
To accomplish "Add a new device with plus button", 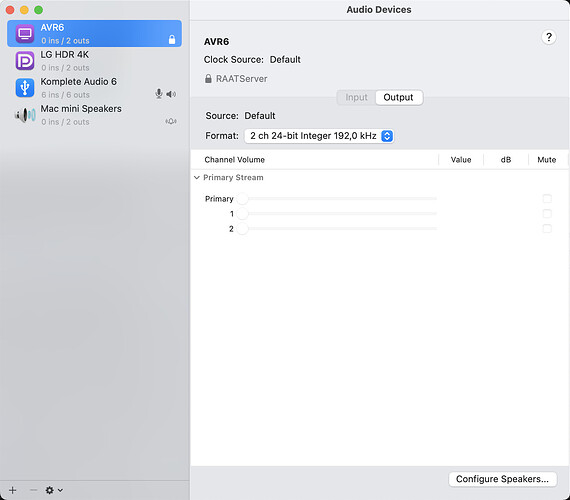I will (13, 490).
